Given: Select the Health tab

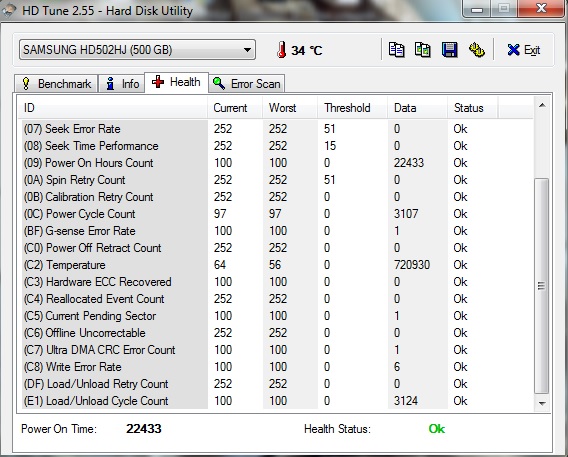Looking at the screenshot, I should pyautogui.click(x=176, y=82).
